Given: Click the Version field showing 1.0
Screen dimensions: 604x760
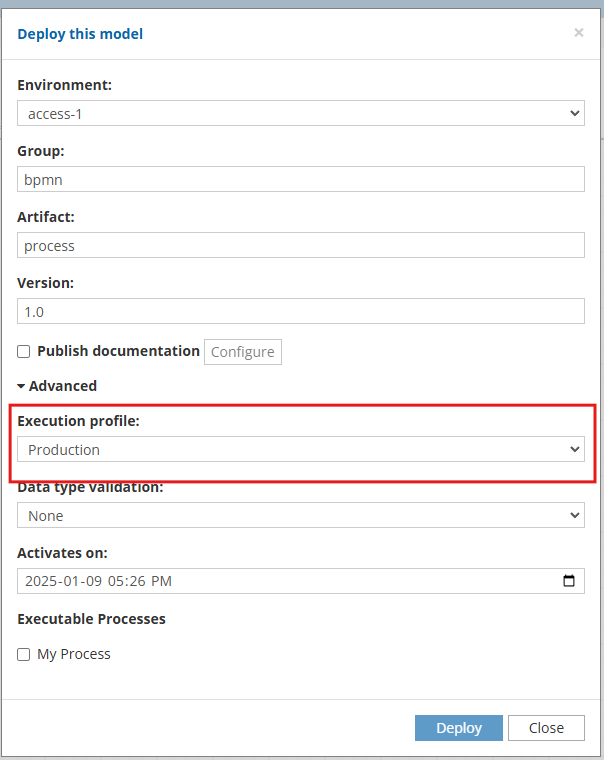Looking at the screenshot, I should [x=301, y=311].
